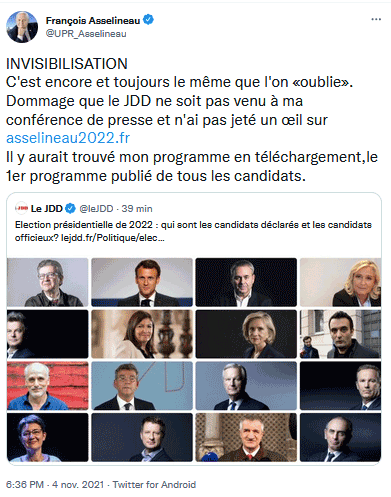This screenshot has height=497, width=391.
Task: Click the 6:36 PM · 4 nov. 2021 timestamp
Action: (55, 484)
